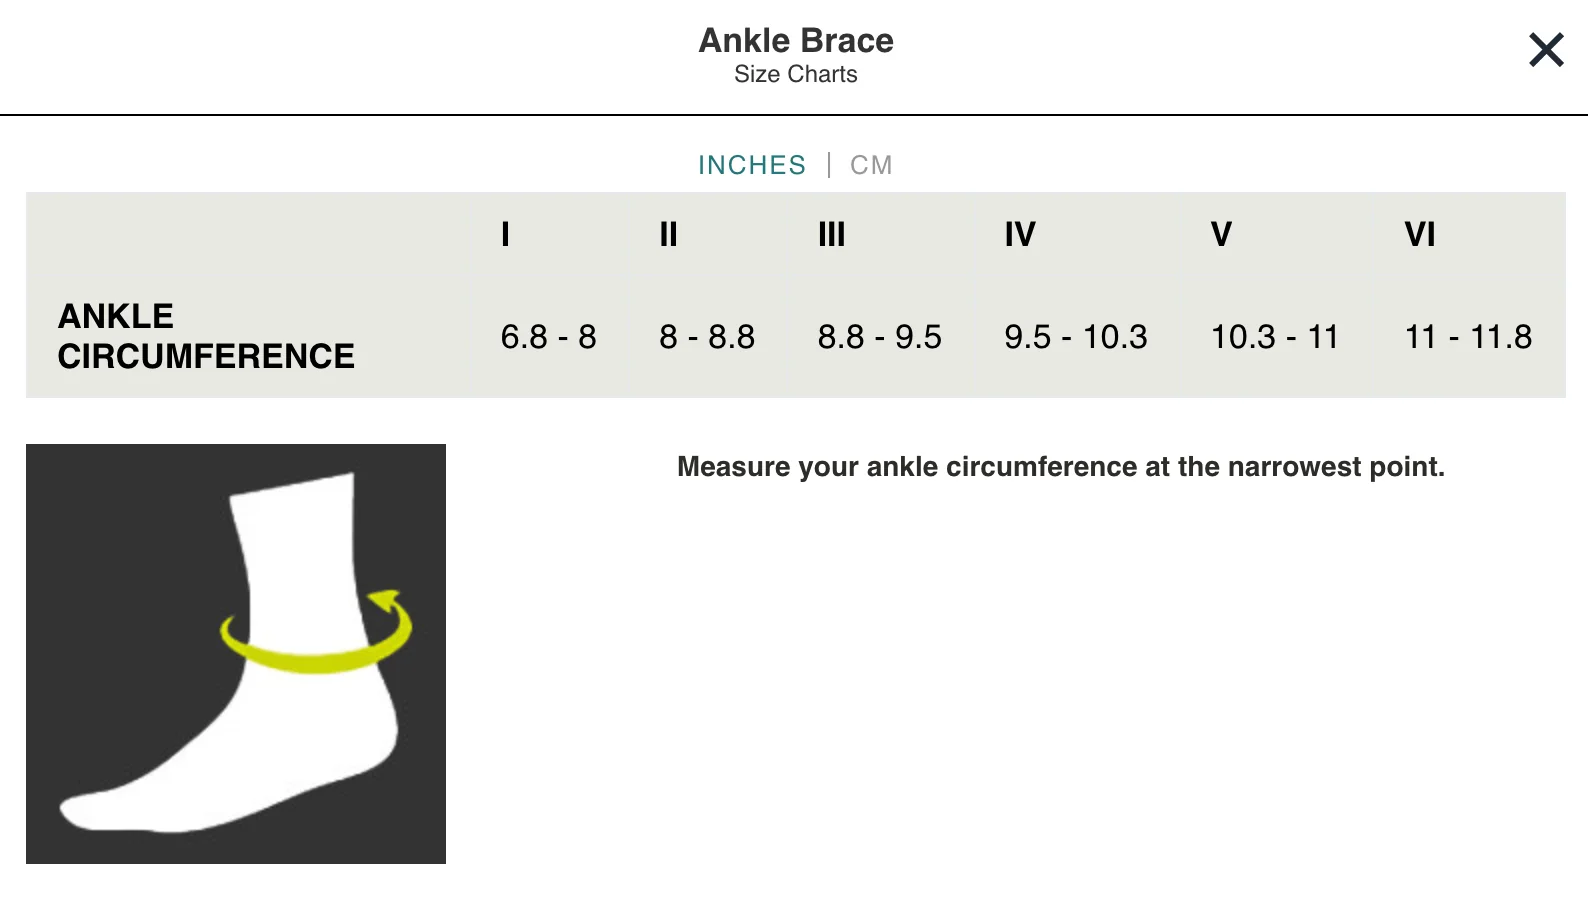Select the 10.3 - 11 measurement cell
This screenshot has height=922, width=1588.
click(1275, 337)
